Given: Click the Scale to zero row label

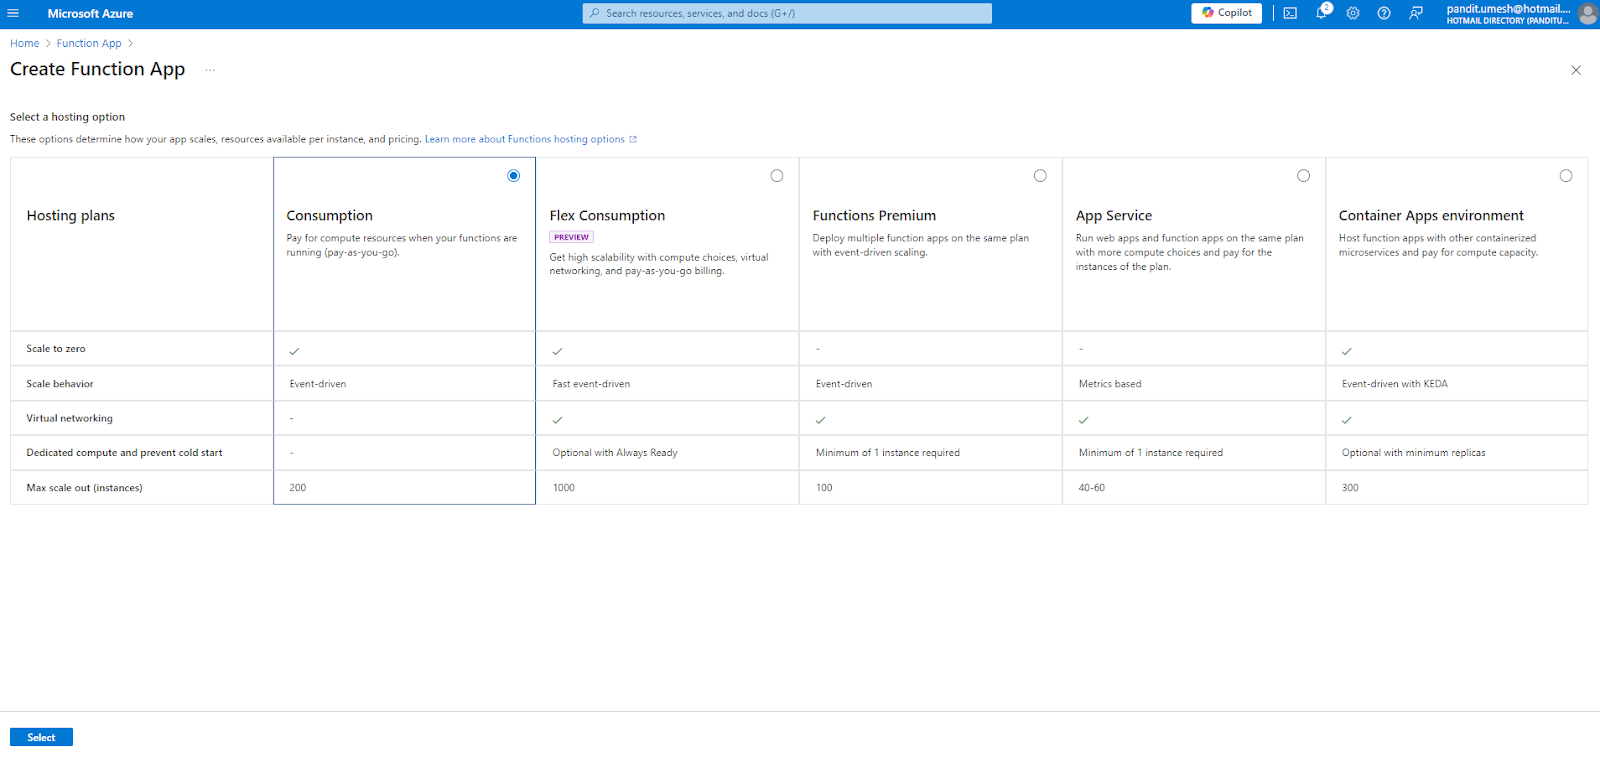Looking at the screenshot, I should tap(56, 349).
